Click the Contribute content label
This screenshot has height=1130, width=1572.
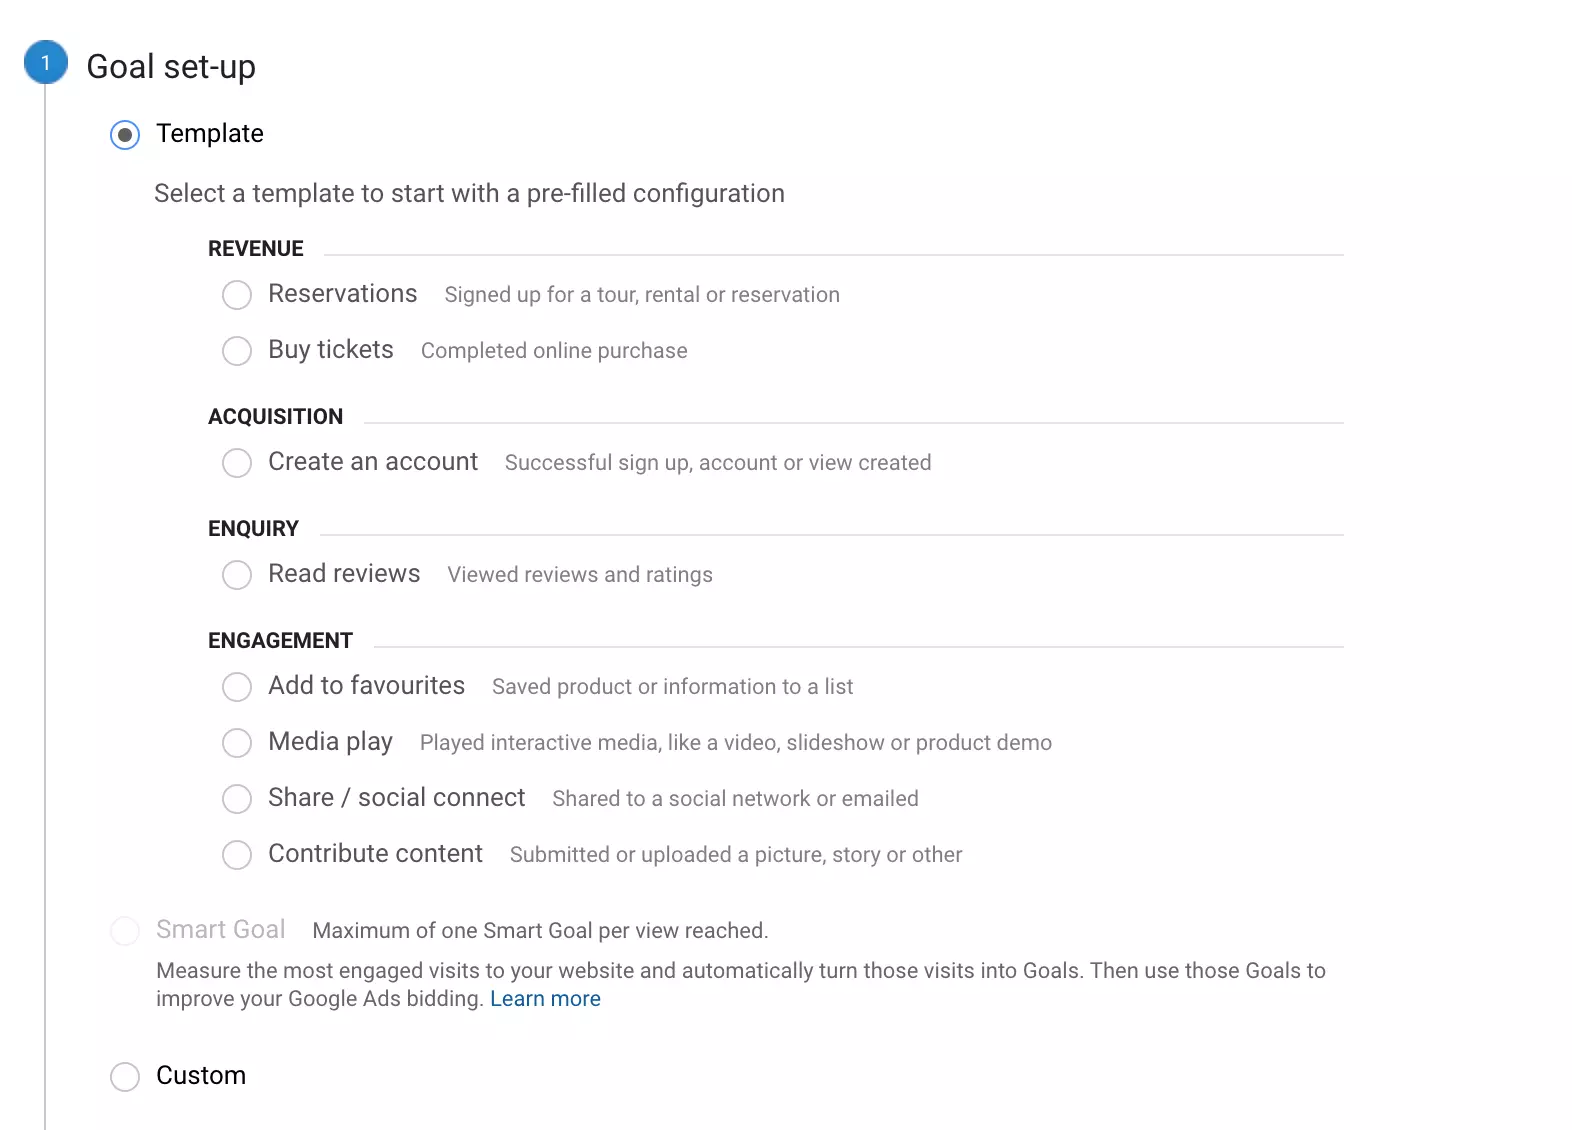pos(375,854)
